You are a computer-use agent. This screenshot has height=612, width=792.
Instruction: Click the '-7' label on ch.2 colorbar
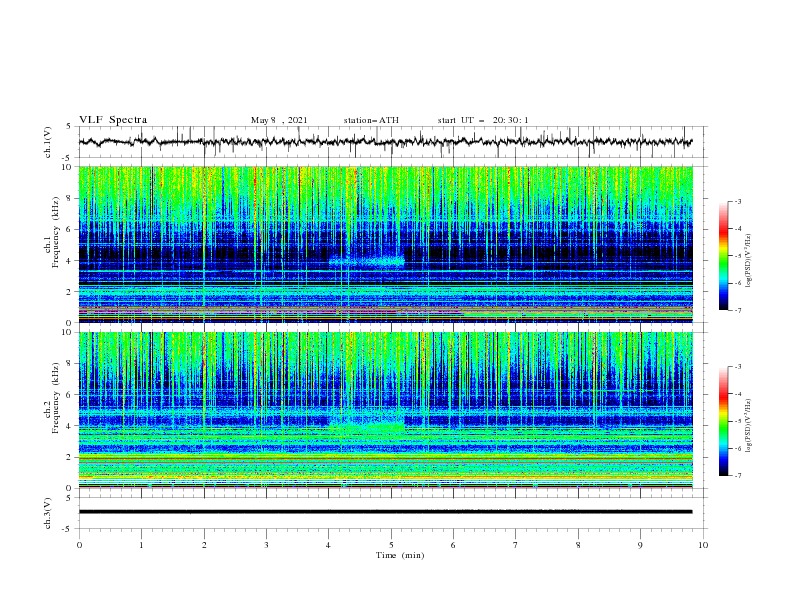click(x=737, y=475)
